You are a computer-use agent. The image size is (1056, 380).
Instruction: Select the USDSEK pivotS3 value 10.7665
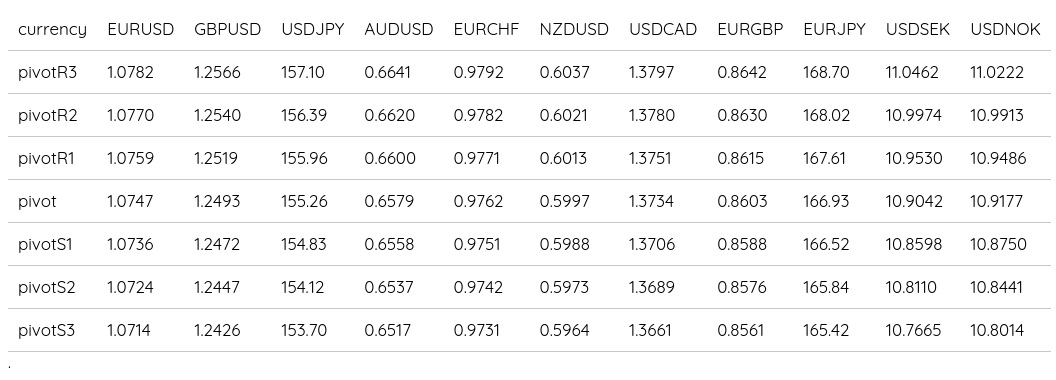point(913,330)
